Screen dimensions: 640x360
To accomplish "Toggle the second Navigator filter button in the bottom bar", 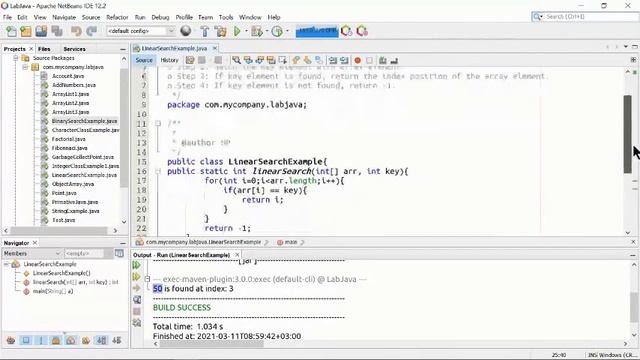I will [26, 340].
